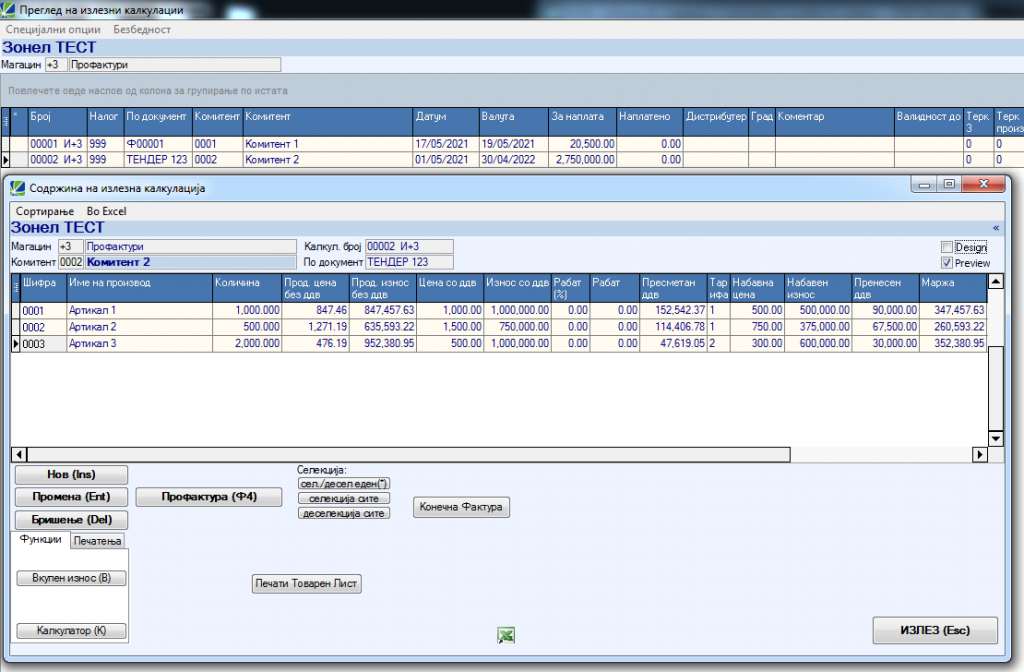
Task: Click the scroll up arrow of the items grid
Action: click(995, 282)
